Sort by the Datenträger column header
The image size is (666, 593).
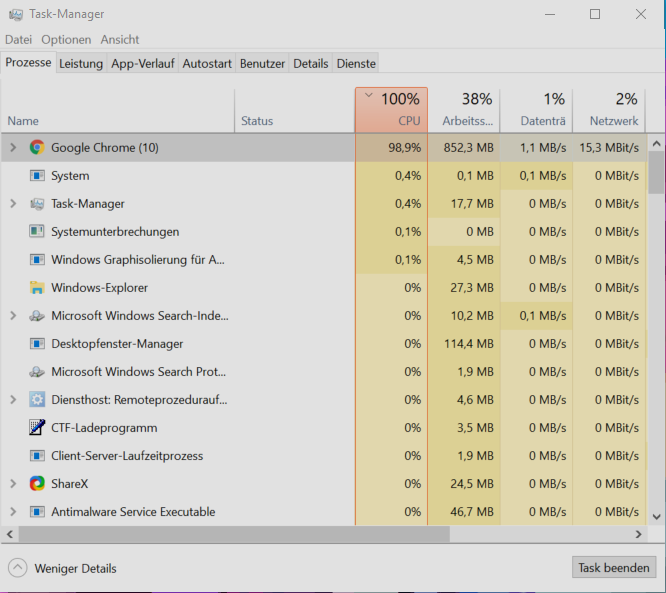[536, 110]
